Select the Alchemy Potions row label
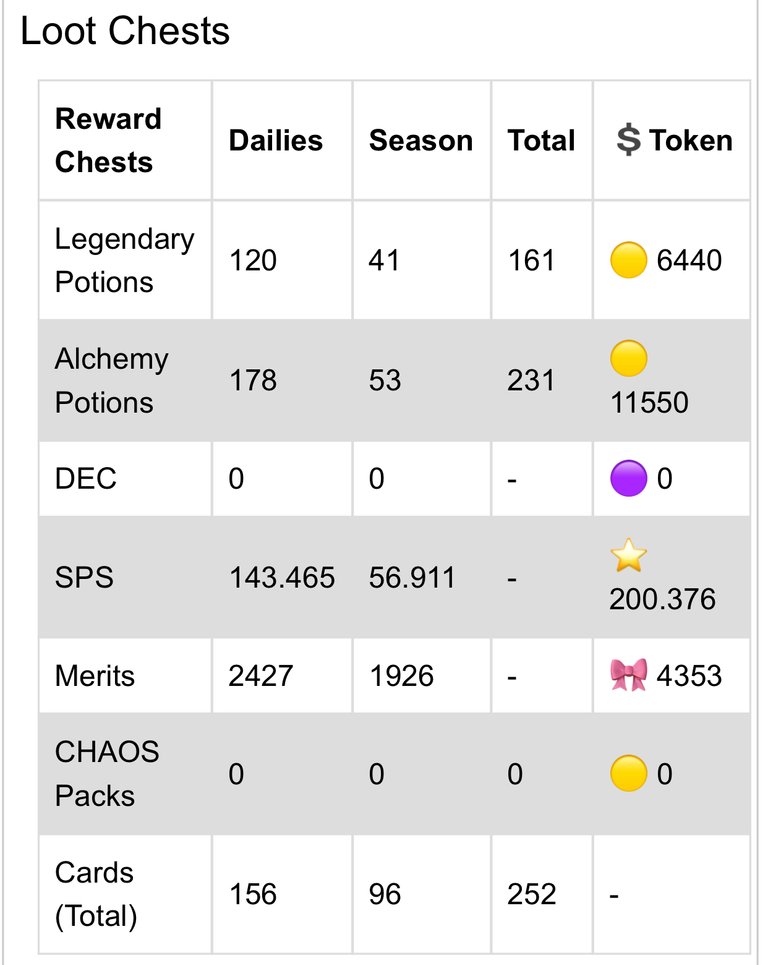Image resolution: width=768 pixels, height=965 pixels. pyautogui.click(x=111, y=380)
